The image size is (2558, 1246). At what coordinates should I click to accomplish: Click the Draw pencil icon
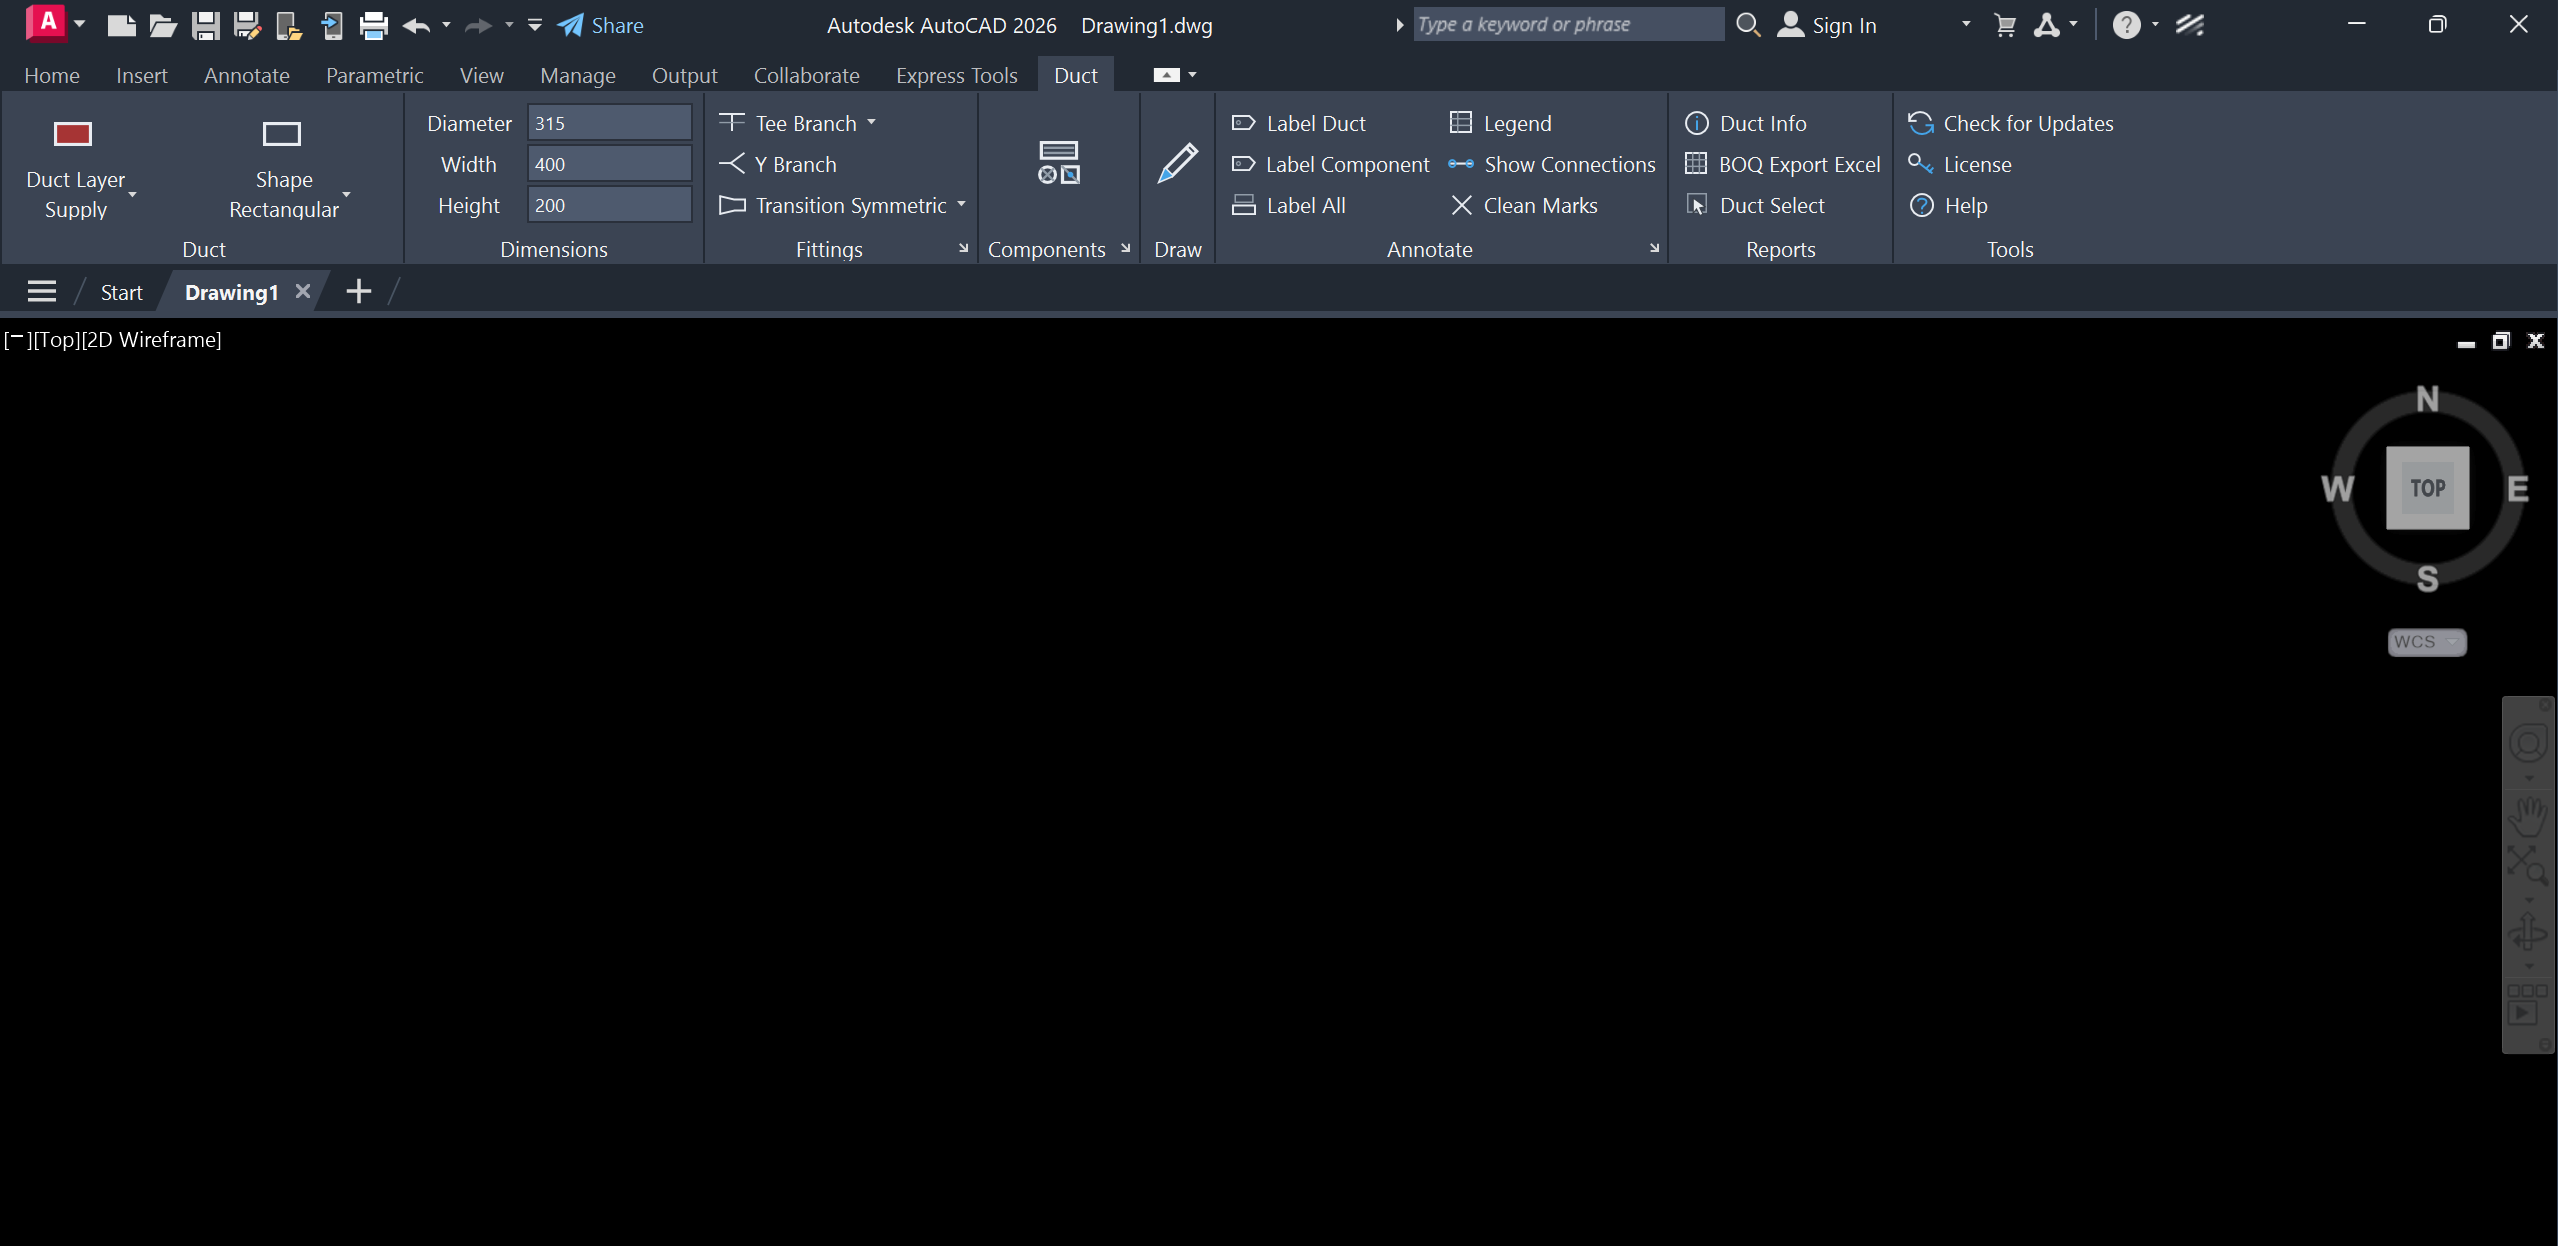1177,163
